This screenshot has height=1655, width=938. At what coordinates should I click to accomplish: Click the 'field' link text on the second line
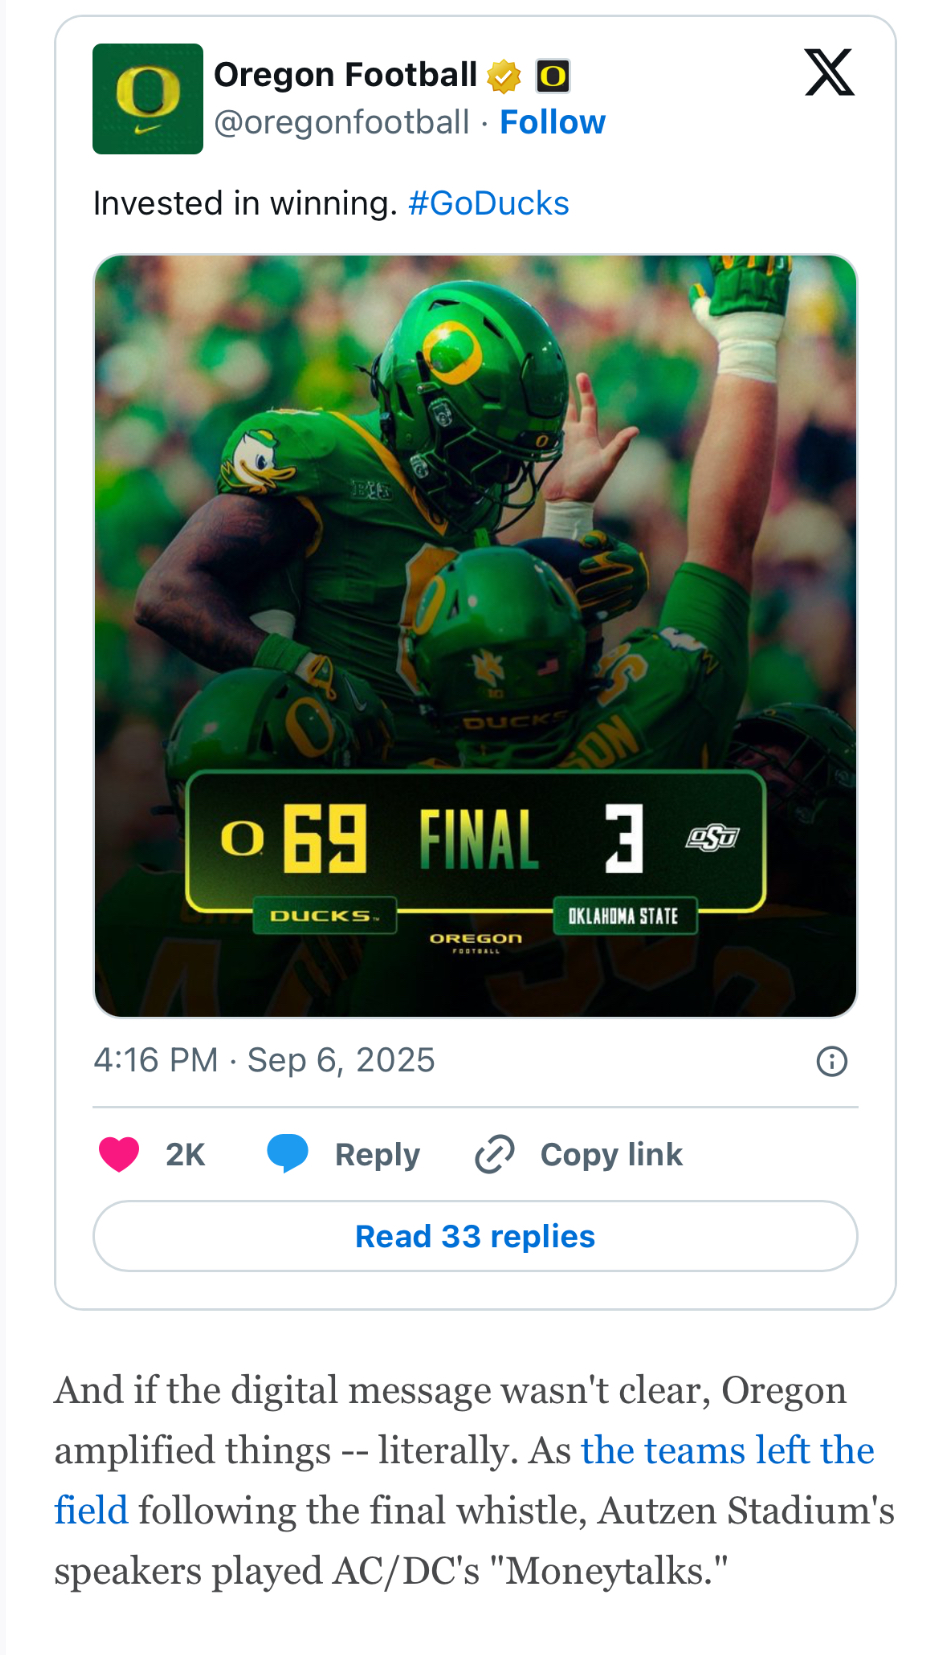(x=91, y=1510)
